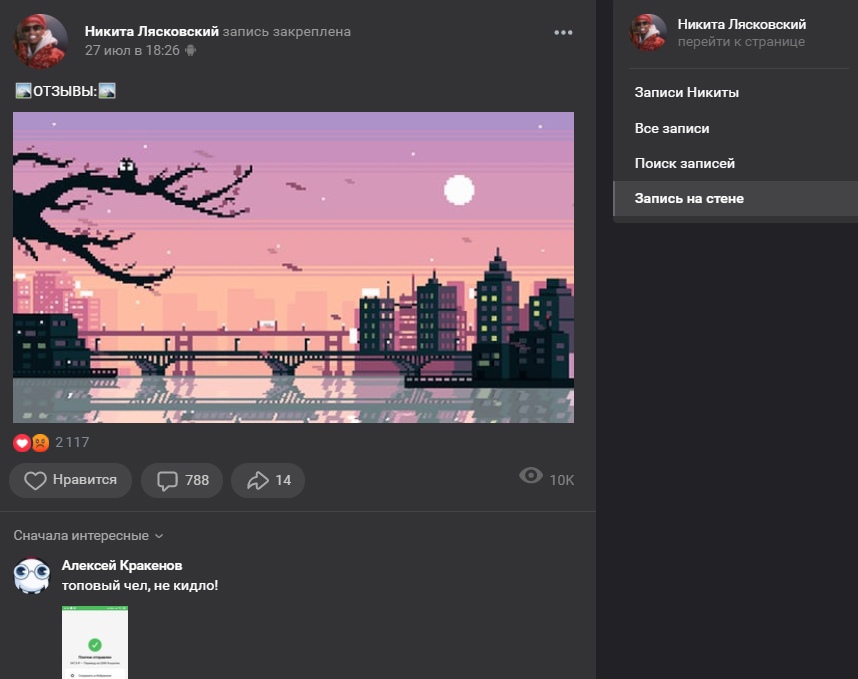
Task: Click the heart reaction emoji below image
Action: 22,442
